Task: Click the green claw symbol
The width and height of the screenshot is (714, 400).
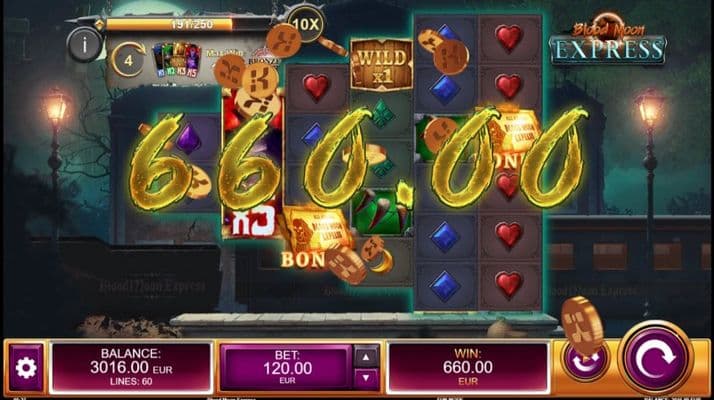Action: tap(382, 212)
